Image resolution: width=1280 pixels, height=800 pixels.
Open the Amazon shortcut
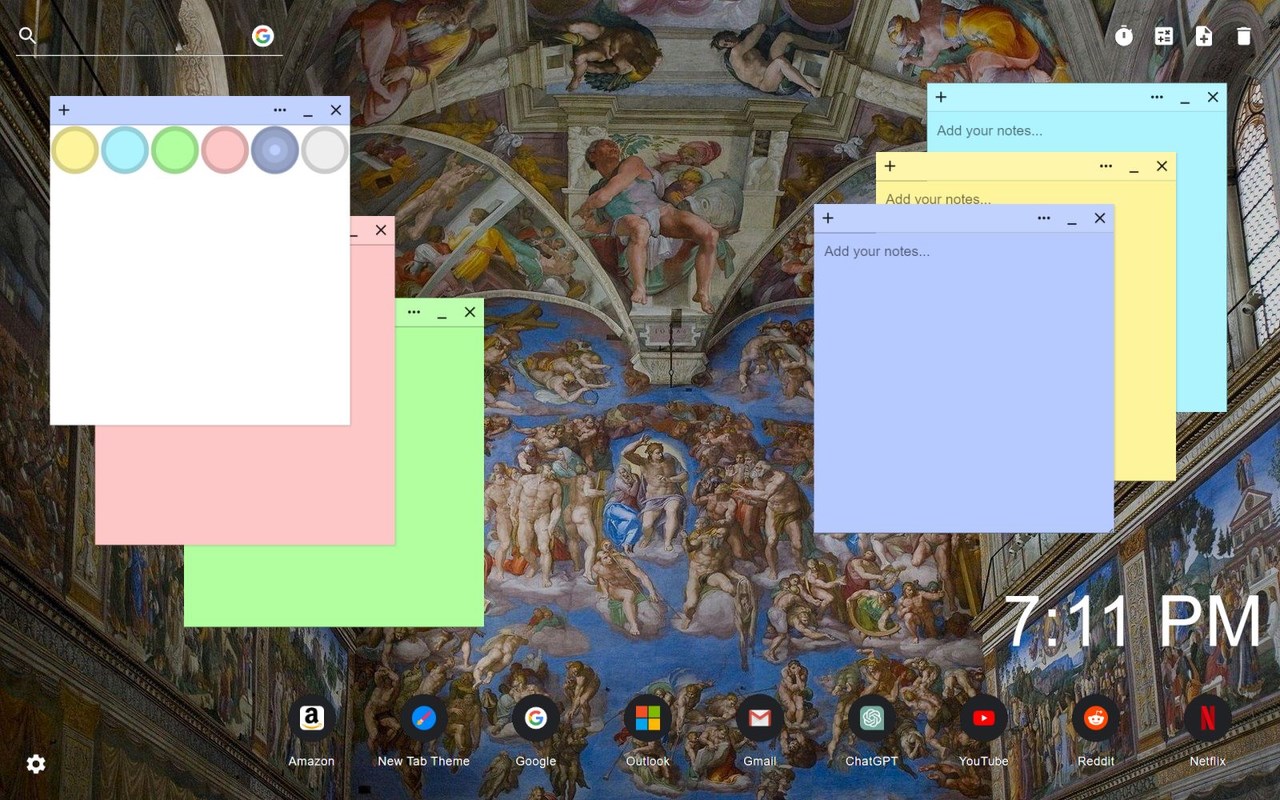pyautogui.click(x=312, y=718)
